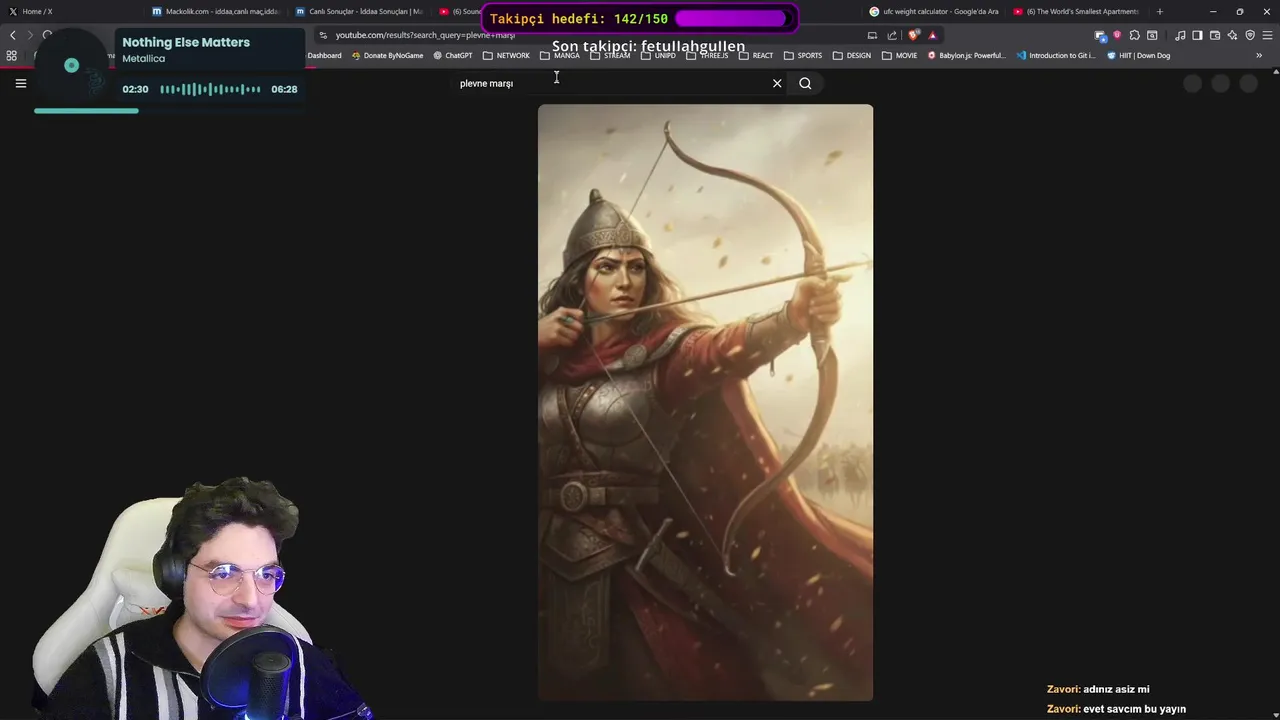Open the DESIGN bookmarks folder

click(x=852, y=55)
